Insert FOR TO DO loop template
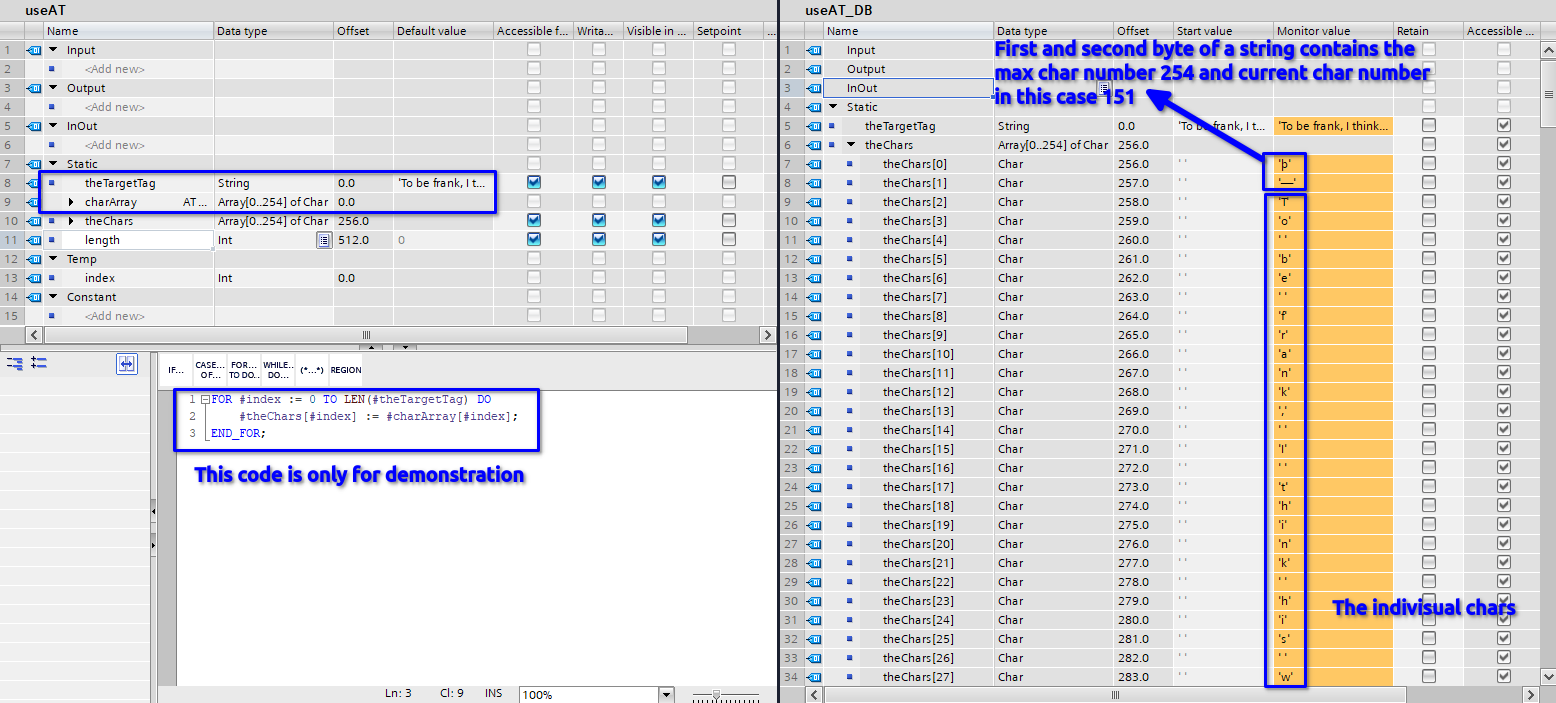This screenshot has width=1556, height=703. pyautogui.click(x=243, y=370)
